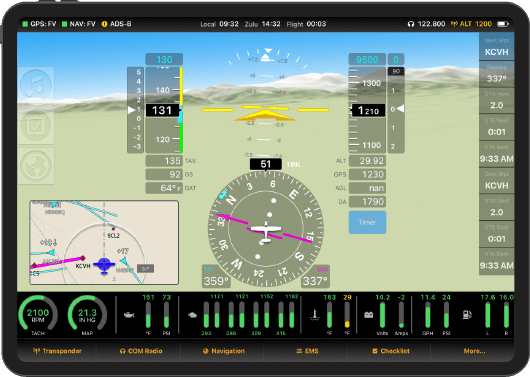The width and height of the screenshot is (530, 377).
Task: Tap the More... tab
Action: (474, 351)
